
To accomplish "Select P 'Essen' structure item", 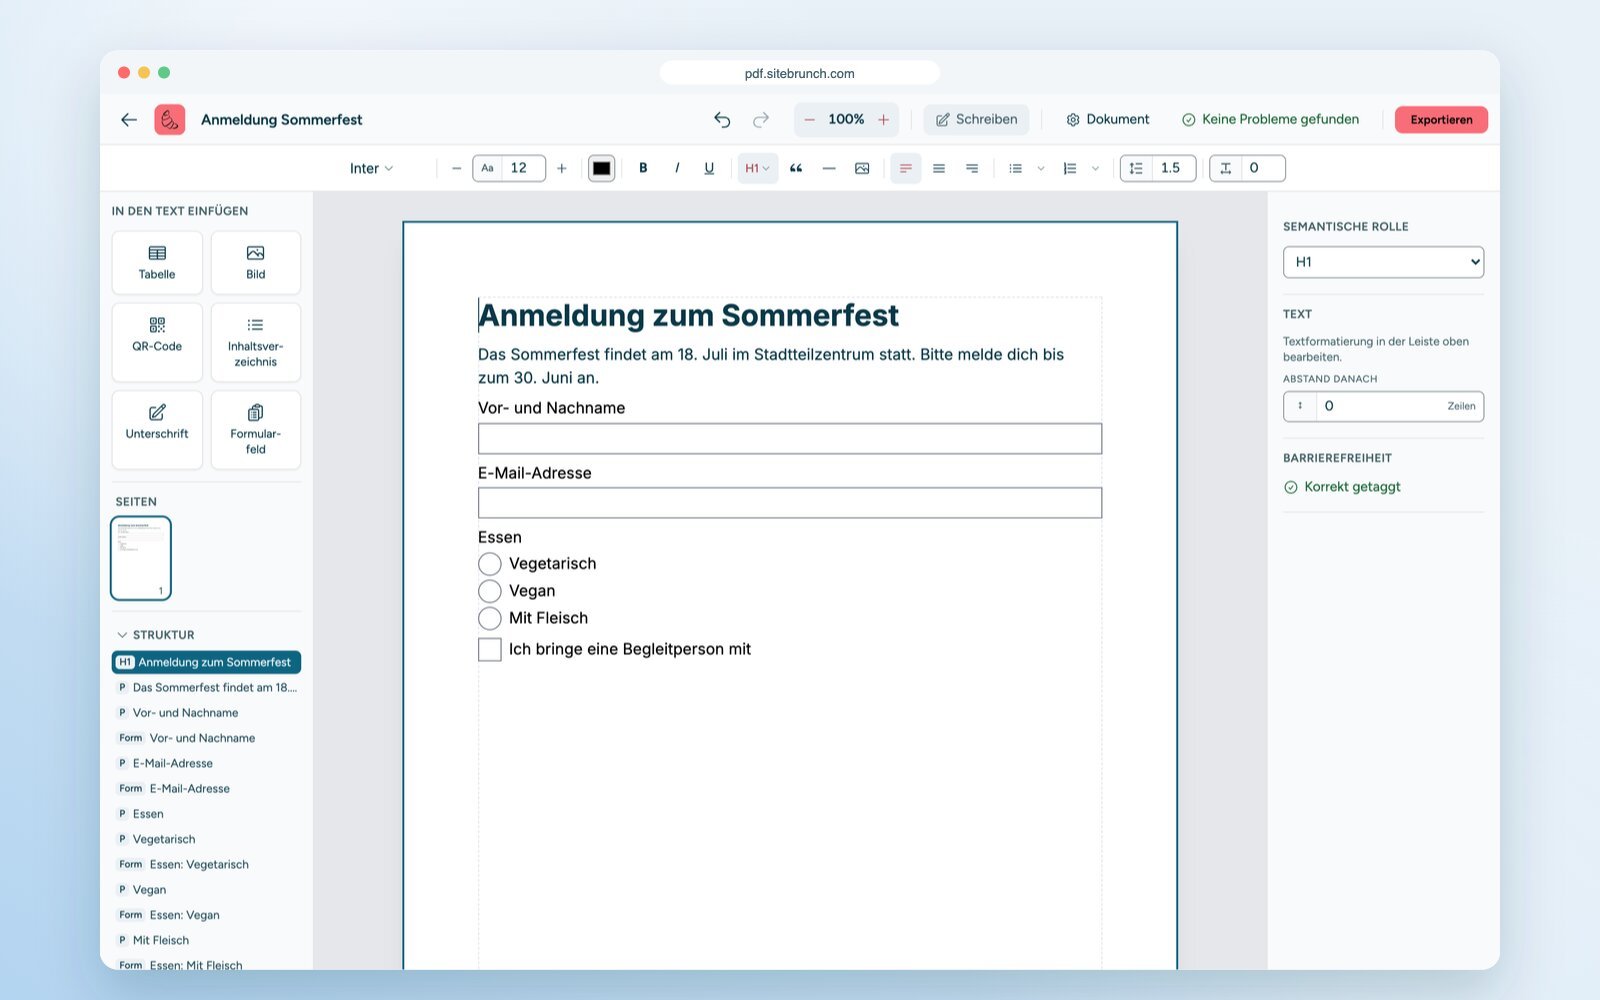I will coord(206,814).
